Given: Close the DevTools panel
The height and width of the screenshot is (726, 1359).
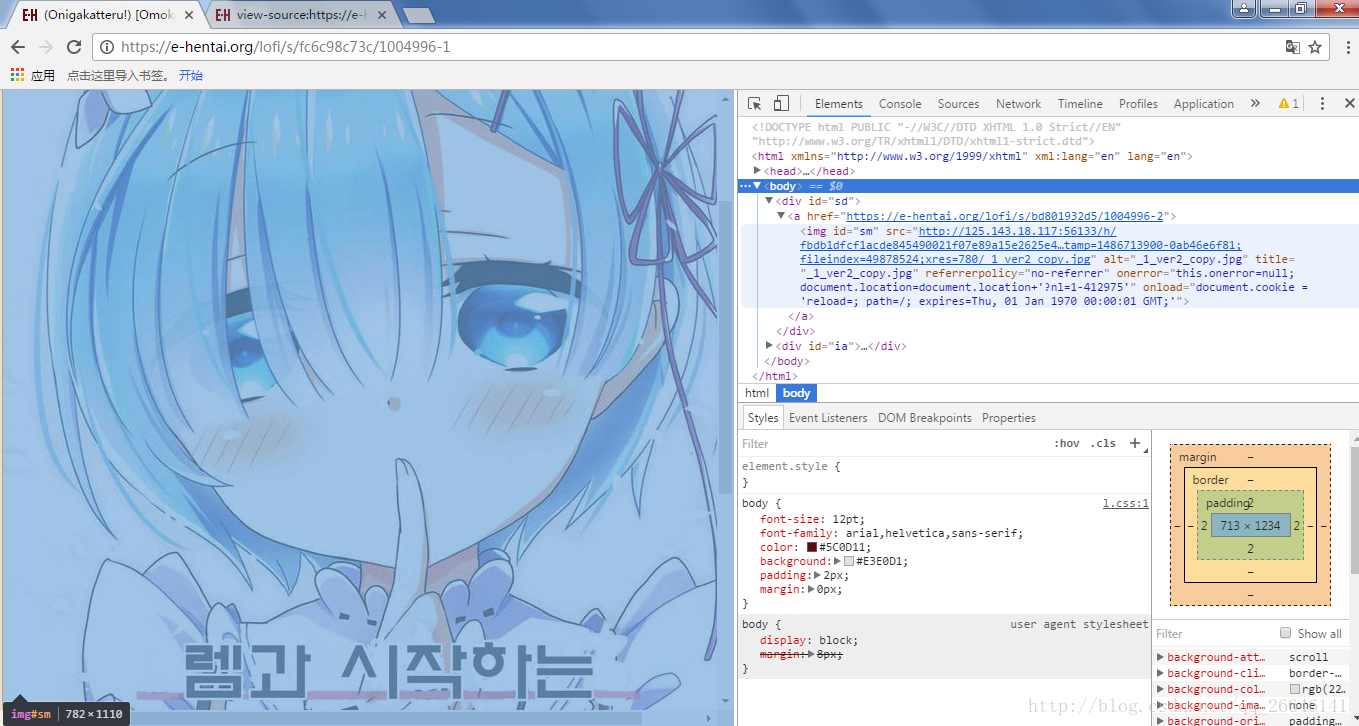Looking at the screenshot, I should click(x=1349, y=103).
